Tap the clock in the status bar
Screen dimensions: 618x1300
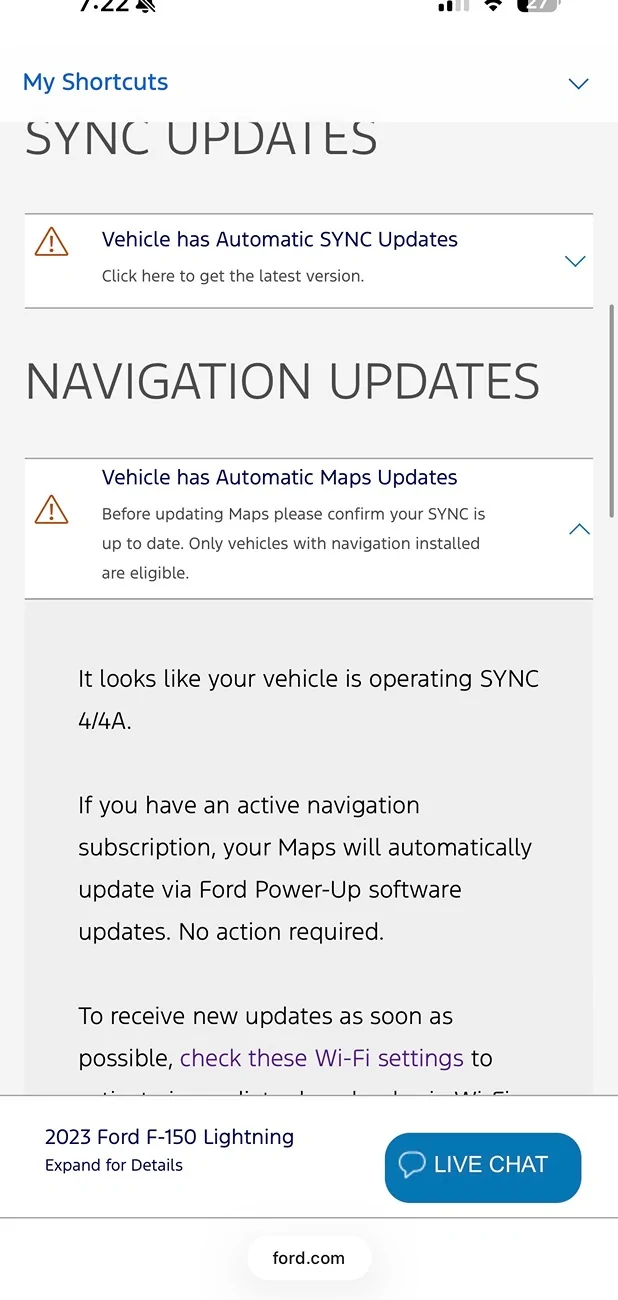click(100, 6)
